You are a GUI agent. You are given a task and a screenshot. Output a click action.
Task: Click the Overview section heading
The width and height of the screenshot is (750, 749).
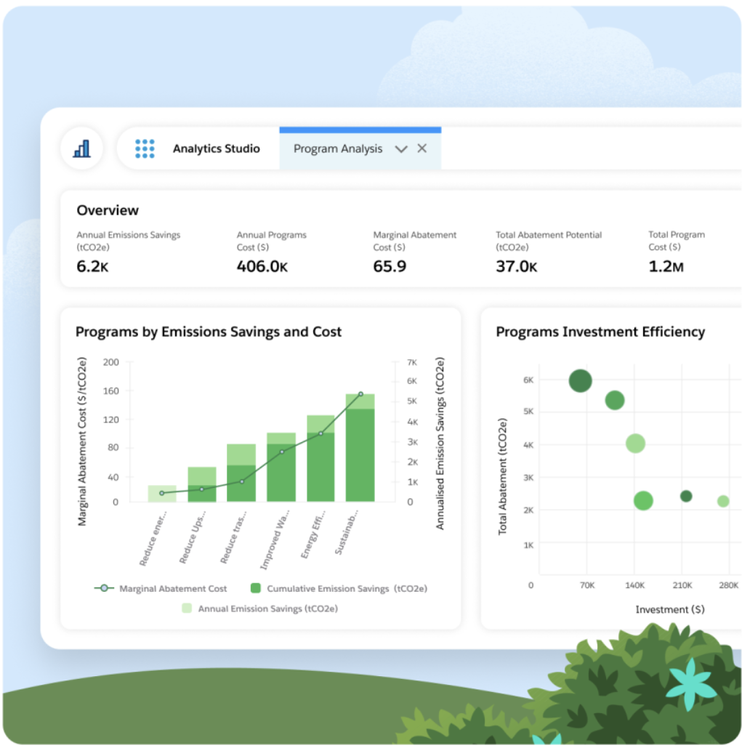[108, 210]
